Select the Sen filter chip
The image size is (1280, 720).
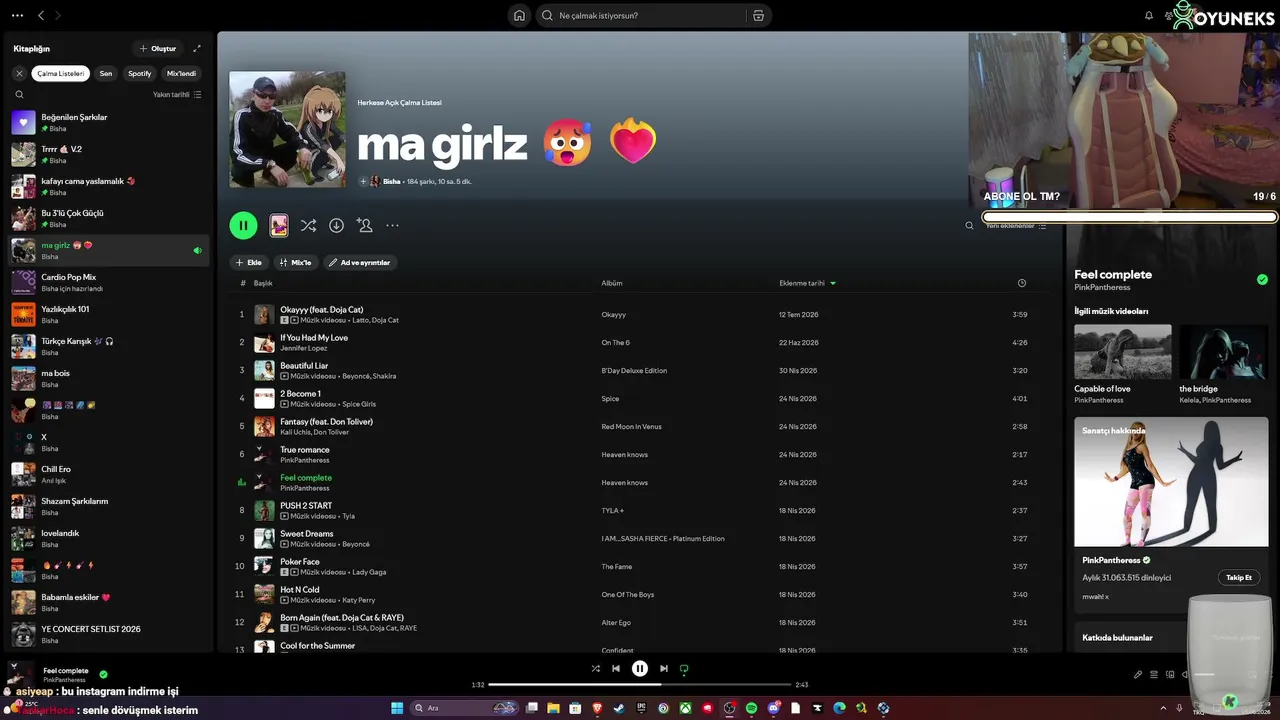point(105,73)
